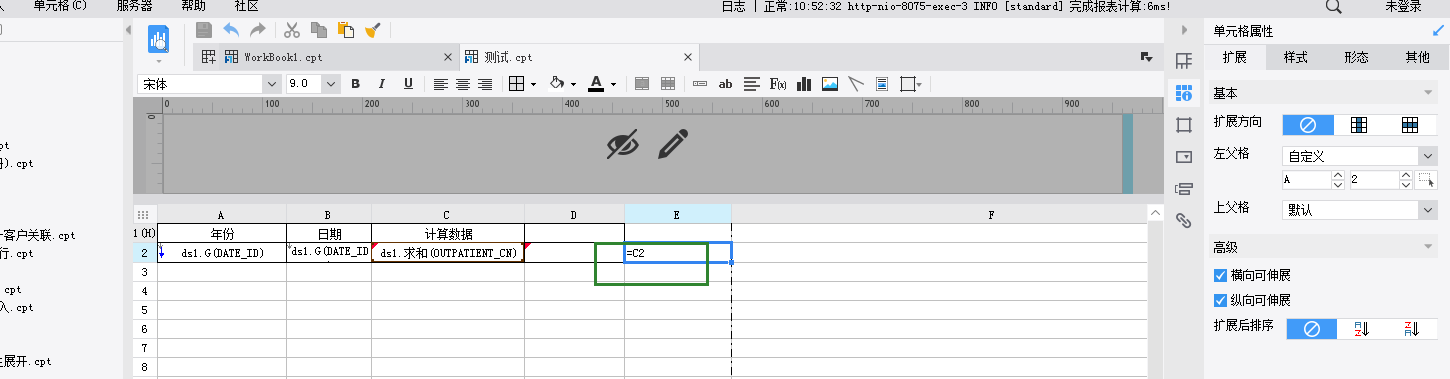The width and height of the screenshot is (1450, 379).
Task: Insert a chart with the bar chart icon
Action: coord(803,84)
